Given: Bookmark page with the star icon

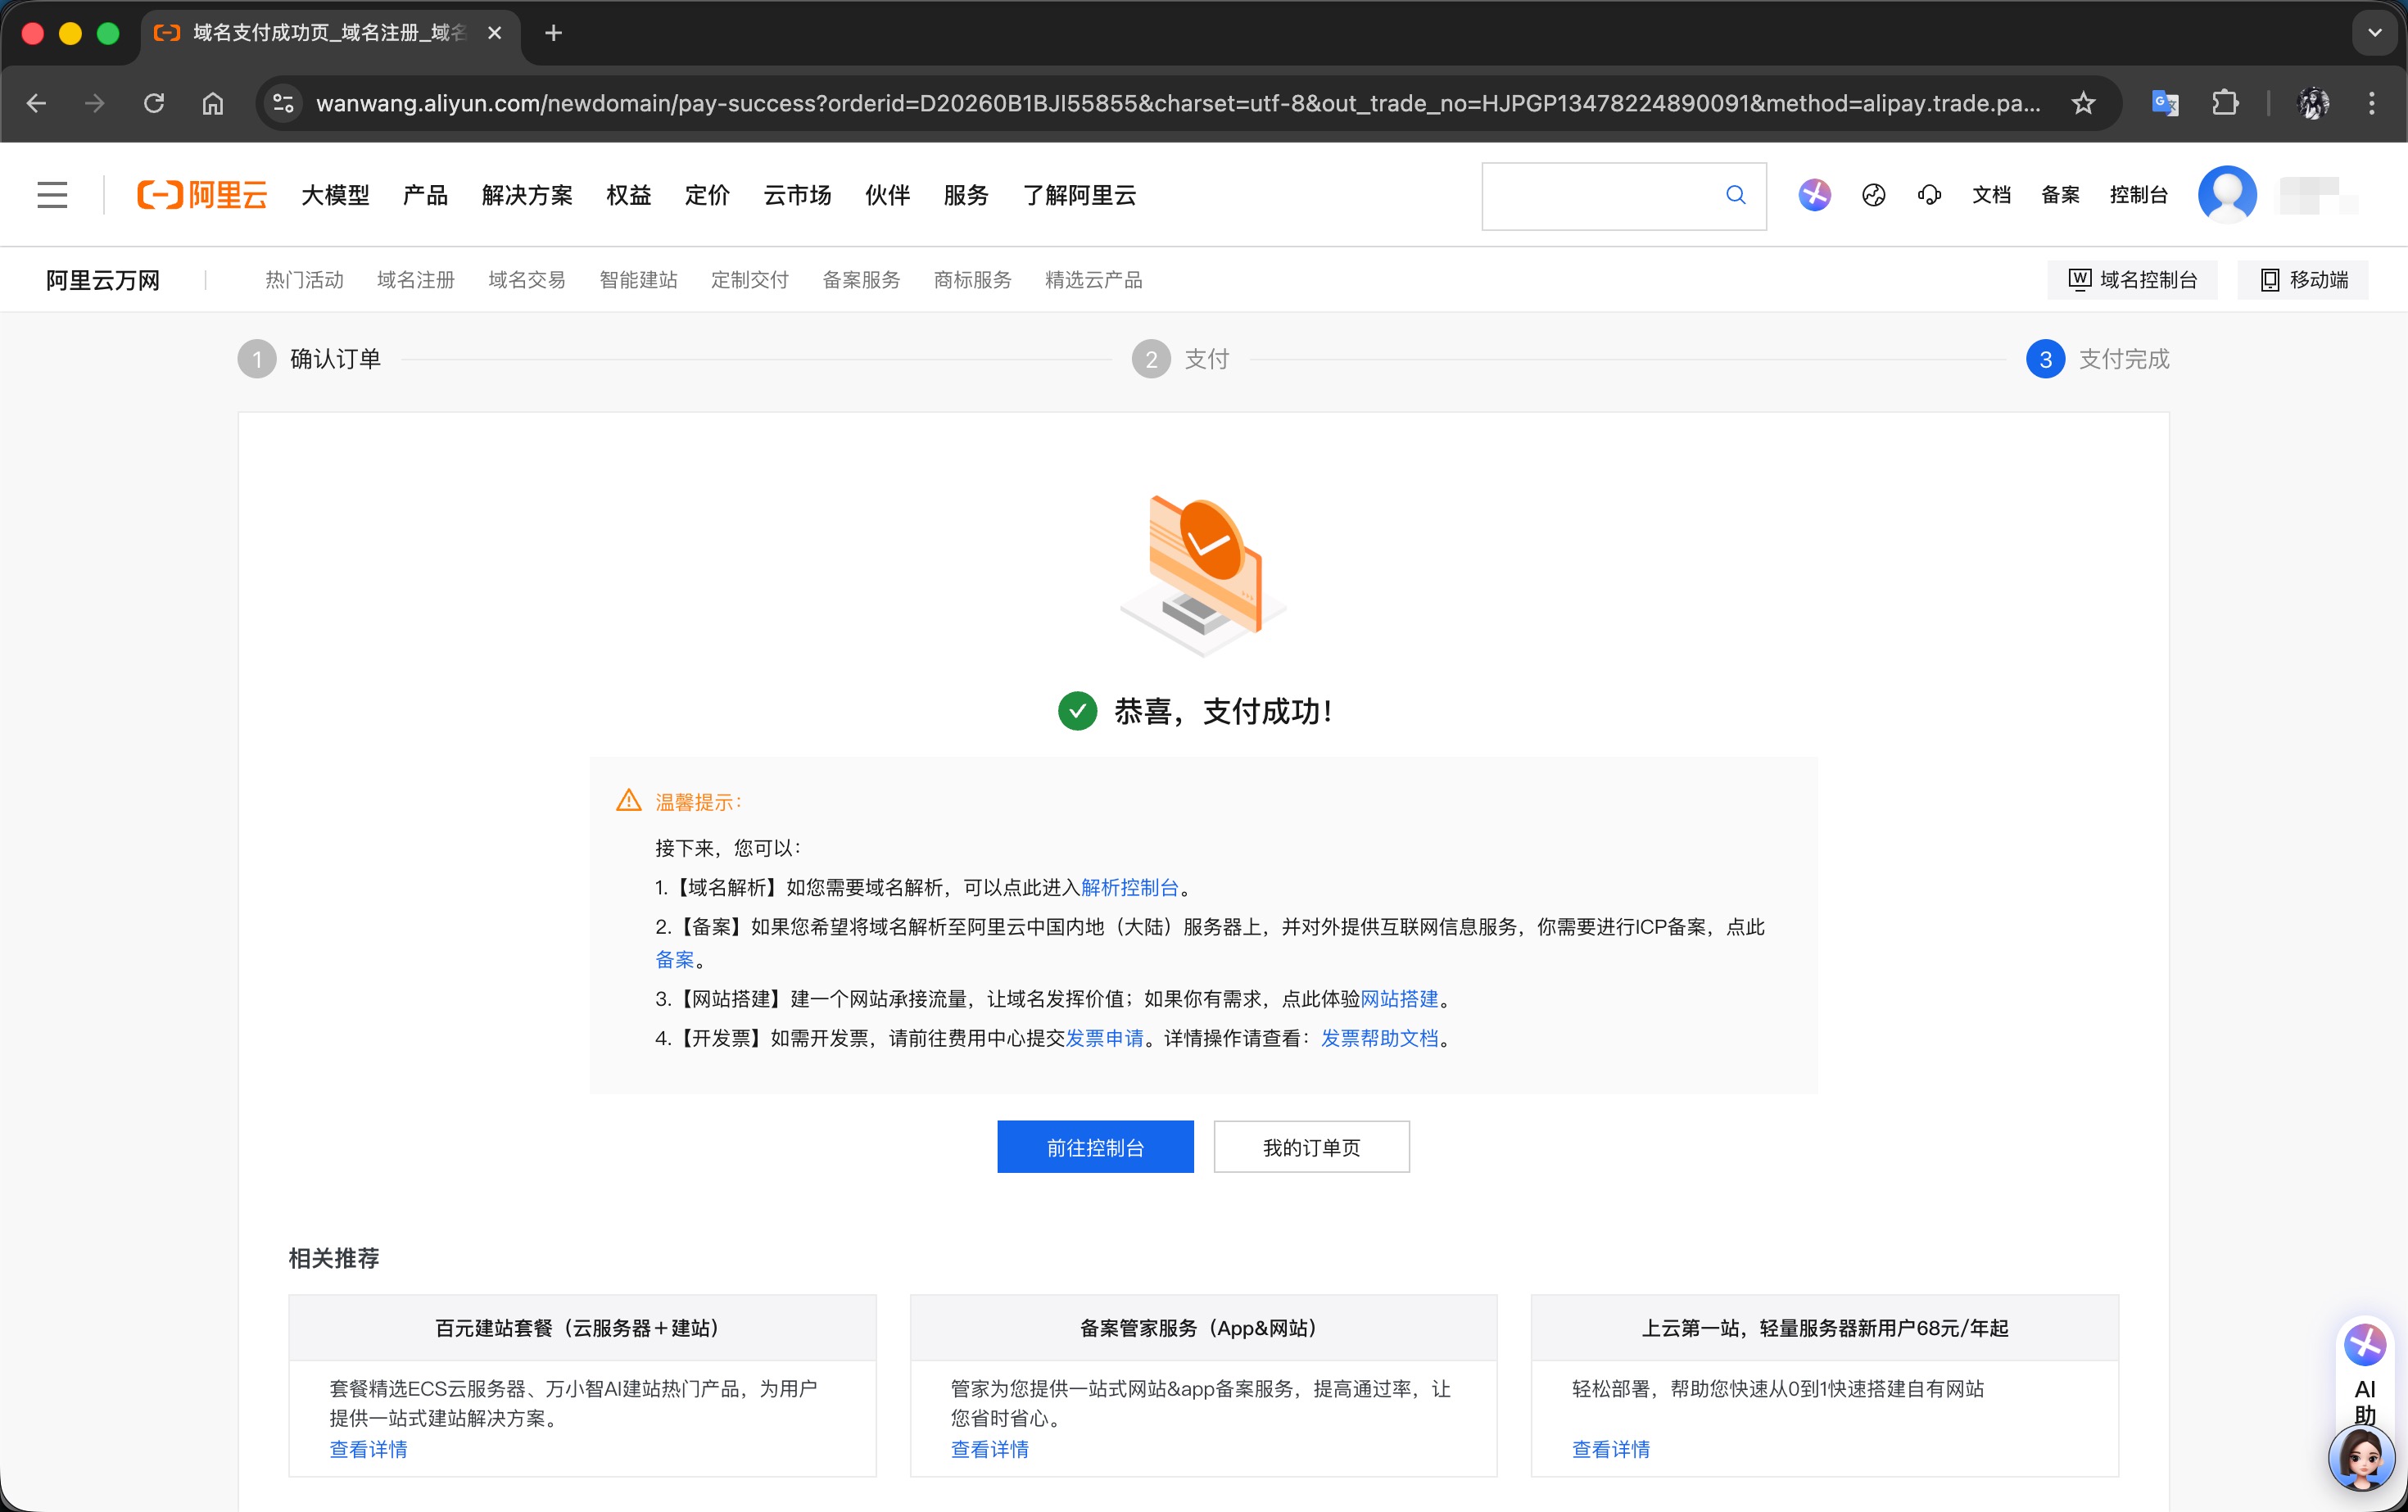Looking at the screenshot, I should click(2083, 103).
